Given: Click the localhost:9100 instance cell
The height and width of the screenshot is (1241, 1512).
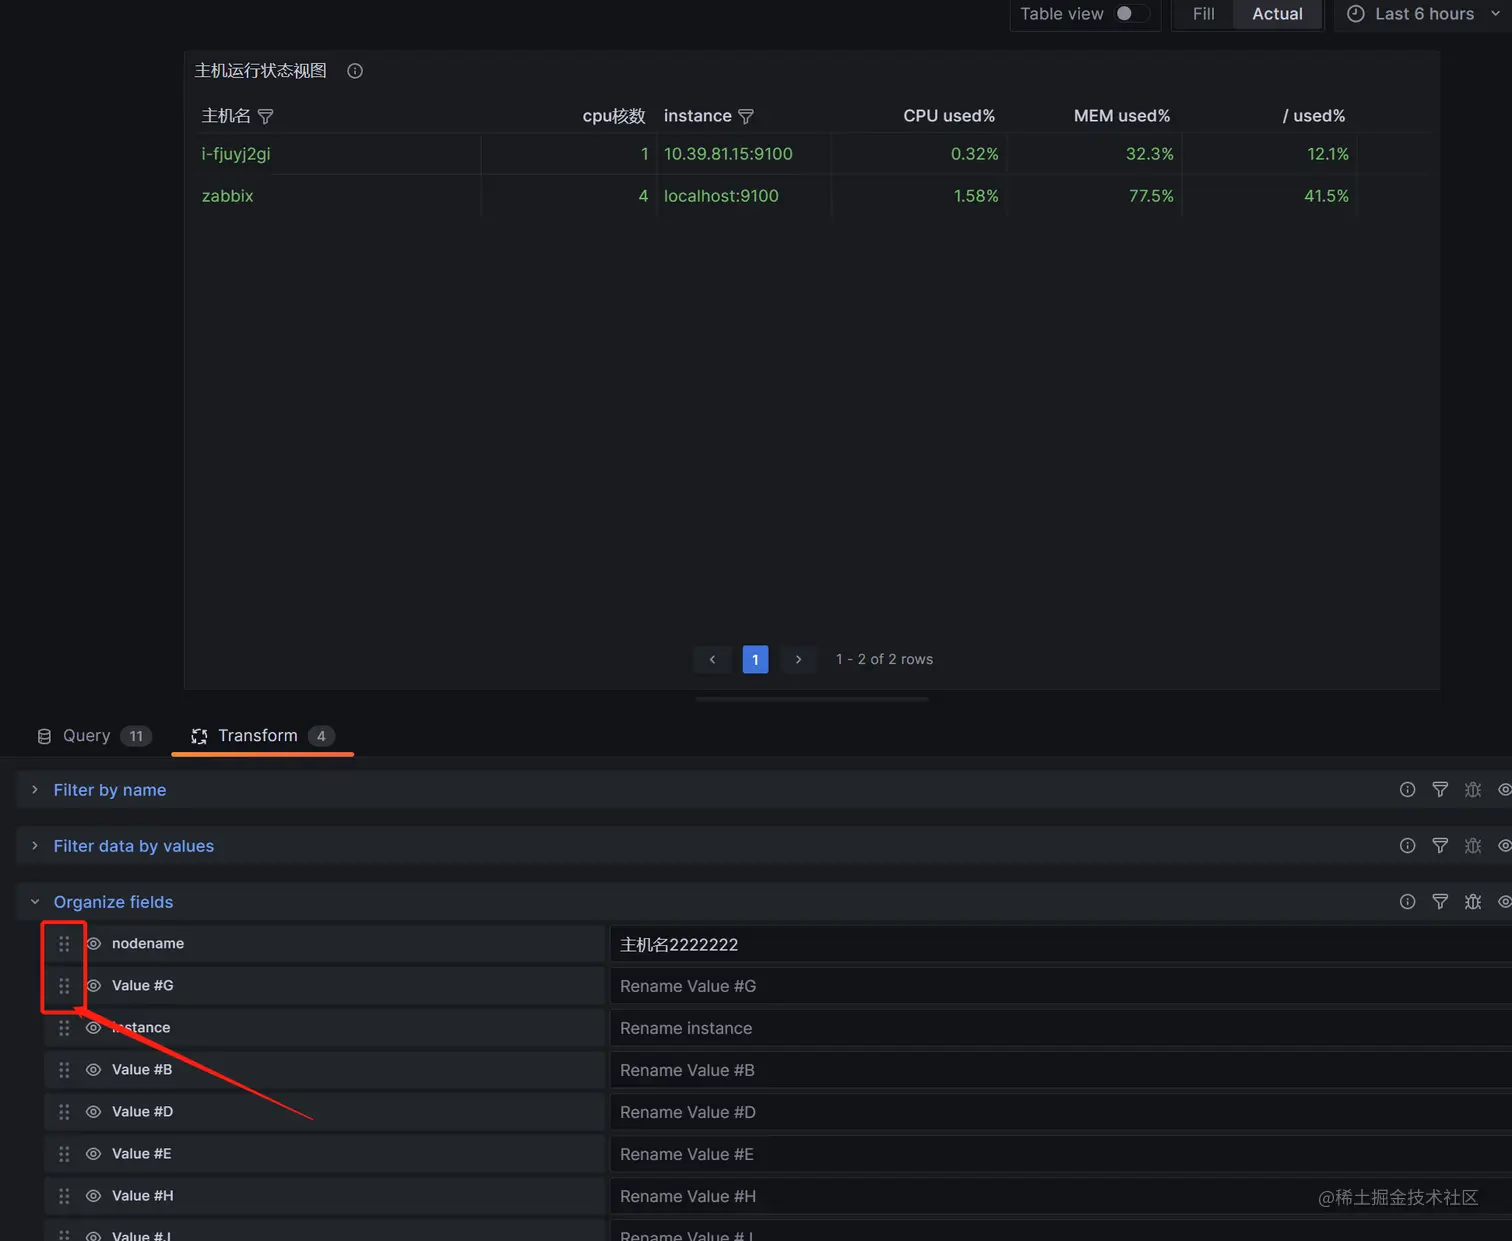Looking at the screenshot, I should (721, 196).
